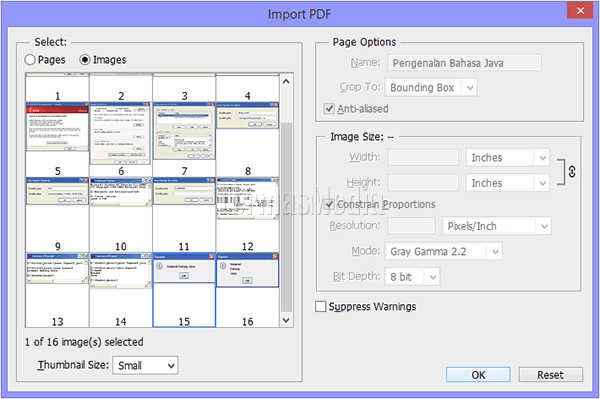Select image thumbnail 13
This screenshot has height=399, width=600.
click(x=57, y=290)
